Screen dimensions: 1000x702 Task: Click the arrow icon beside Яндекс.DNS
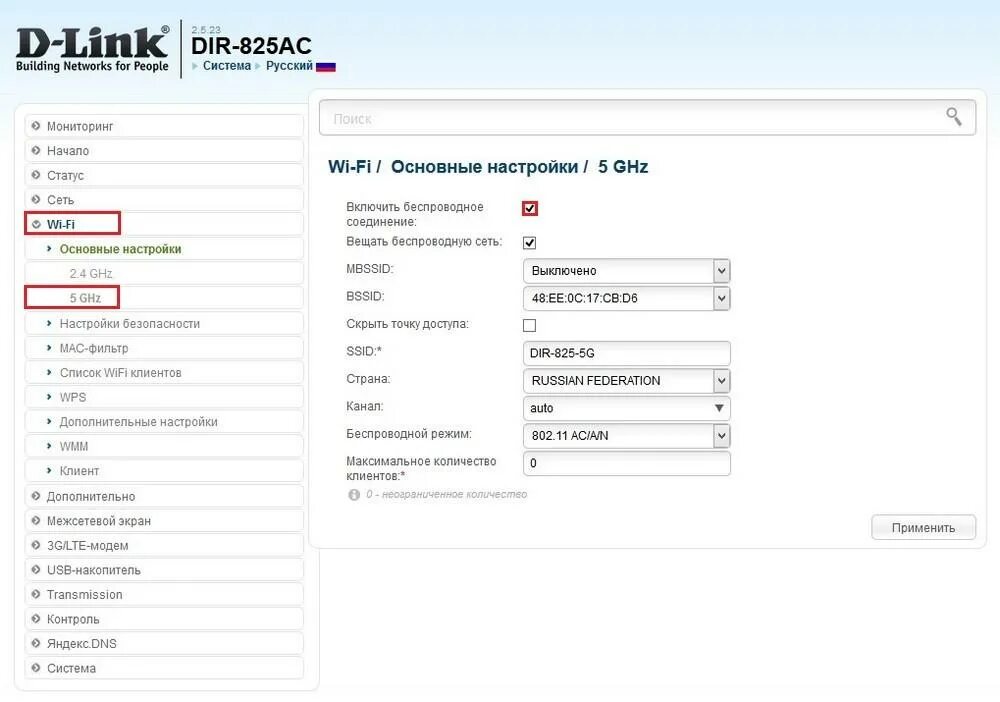click(x=36, y=643)
